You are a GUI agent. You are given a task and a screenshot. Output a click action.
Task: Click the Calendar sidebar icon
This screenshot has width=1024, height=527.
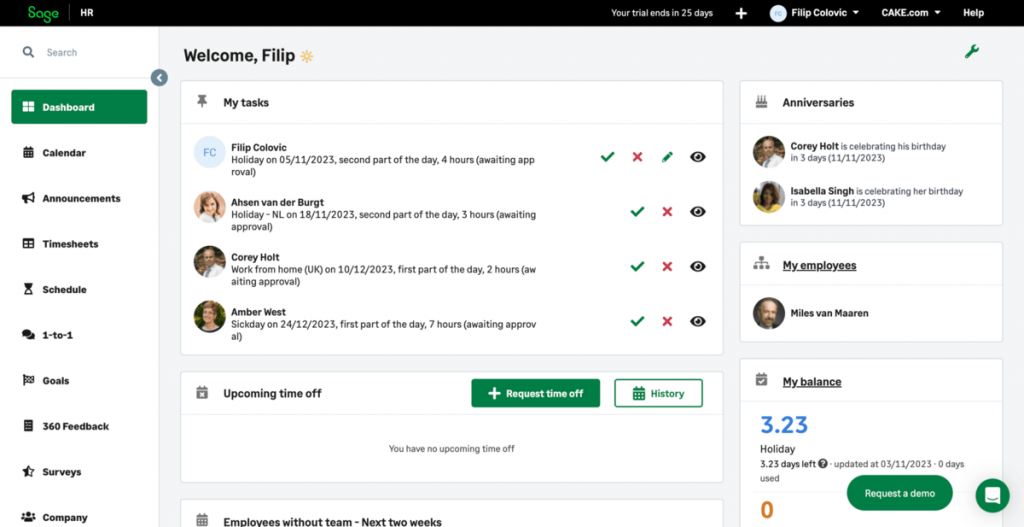tap(28, 153)
